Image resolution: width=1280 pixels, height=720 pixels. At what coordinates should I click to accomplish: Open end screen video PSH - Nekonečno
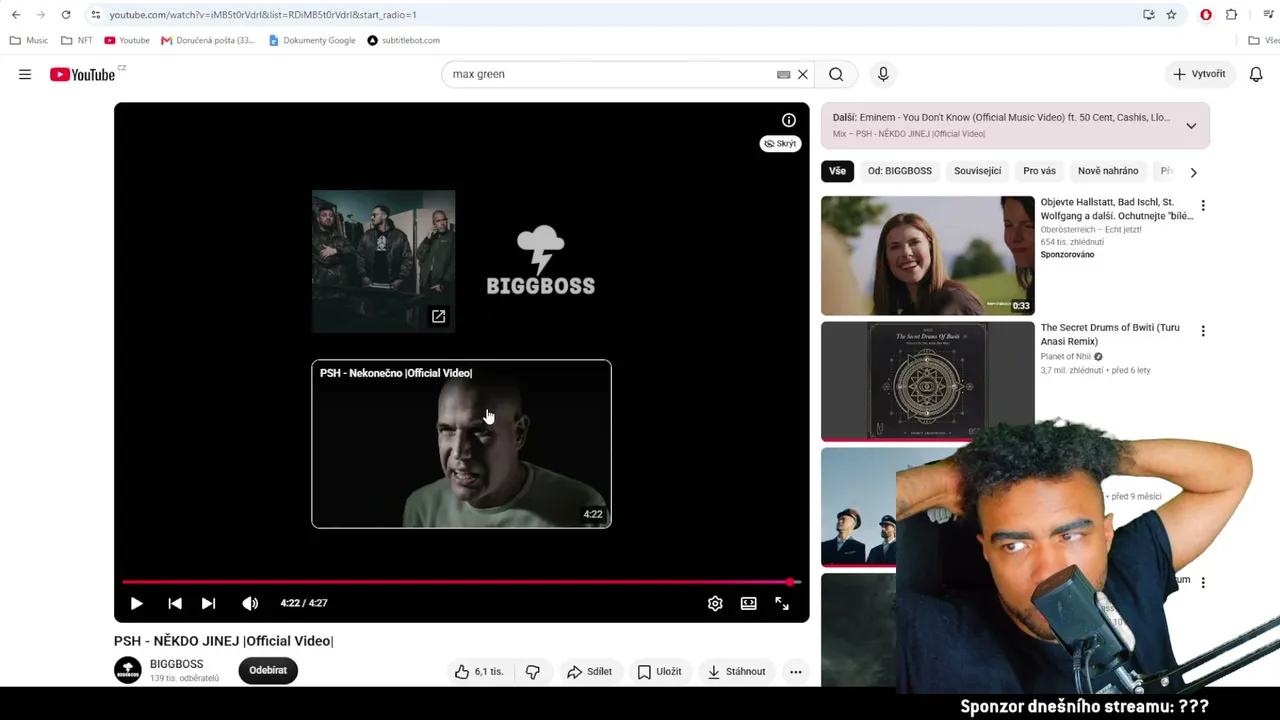[x=461, y=444]
